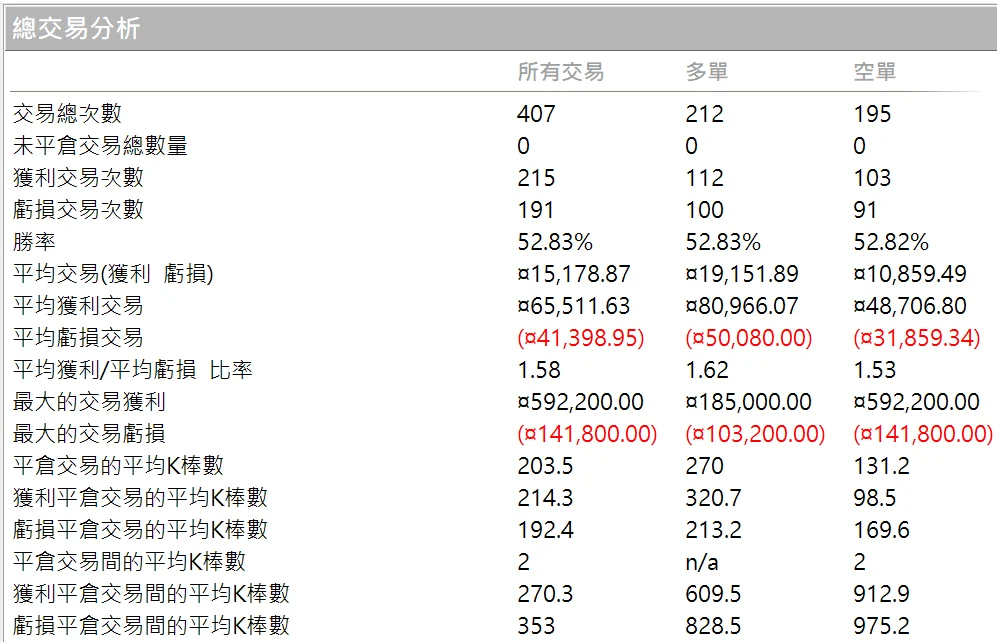Click the 平均交易(獲利 虧損) row label
The height and width of the screenshot is (642, 997).
click(x=113, y=274)
